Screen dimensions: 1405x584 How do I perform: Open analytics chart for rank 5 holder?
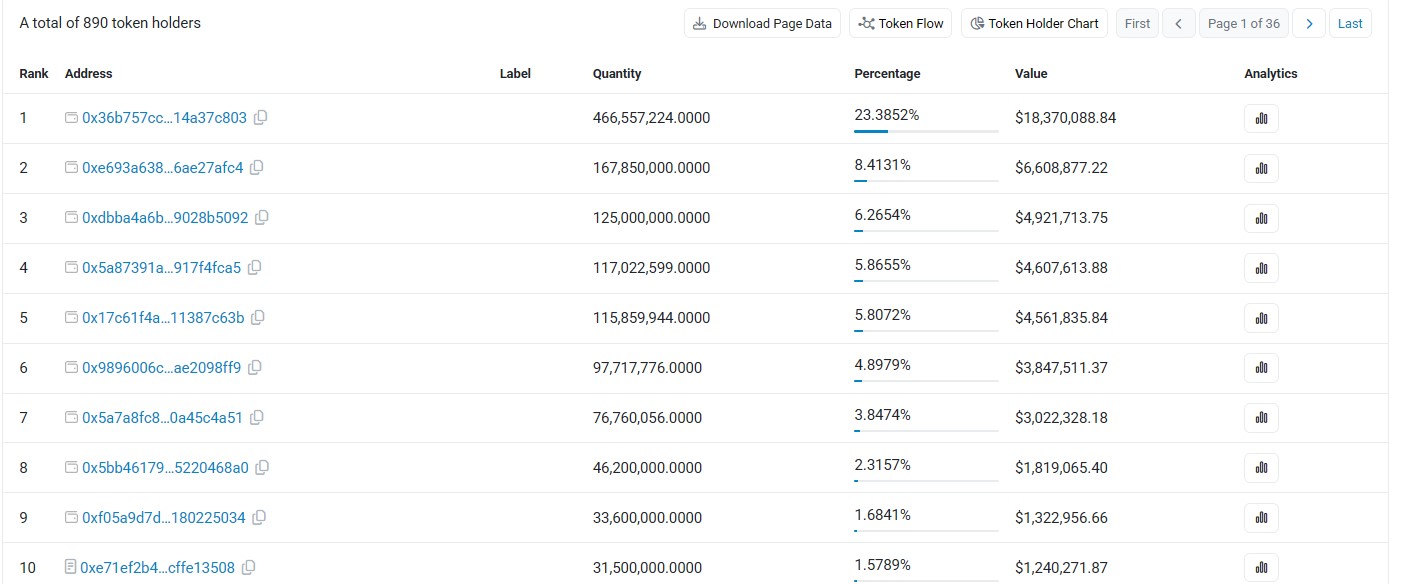point(1261,318)
